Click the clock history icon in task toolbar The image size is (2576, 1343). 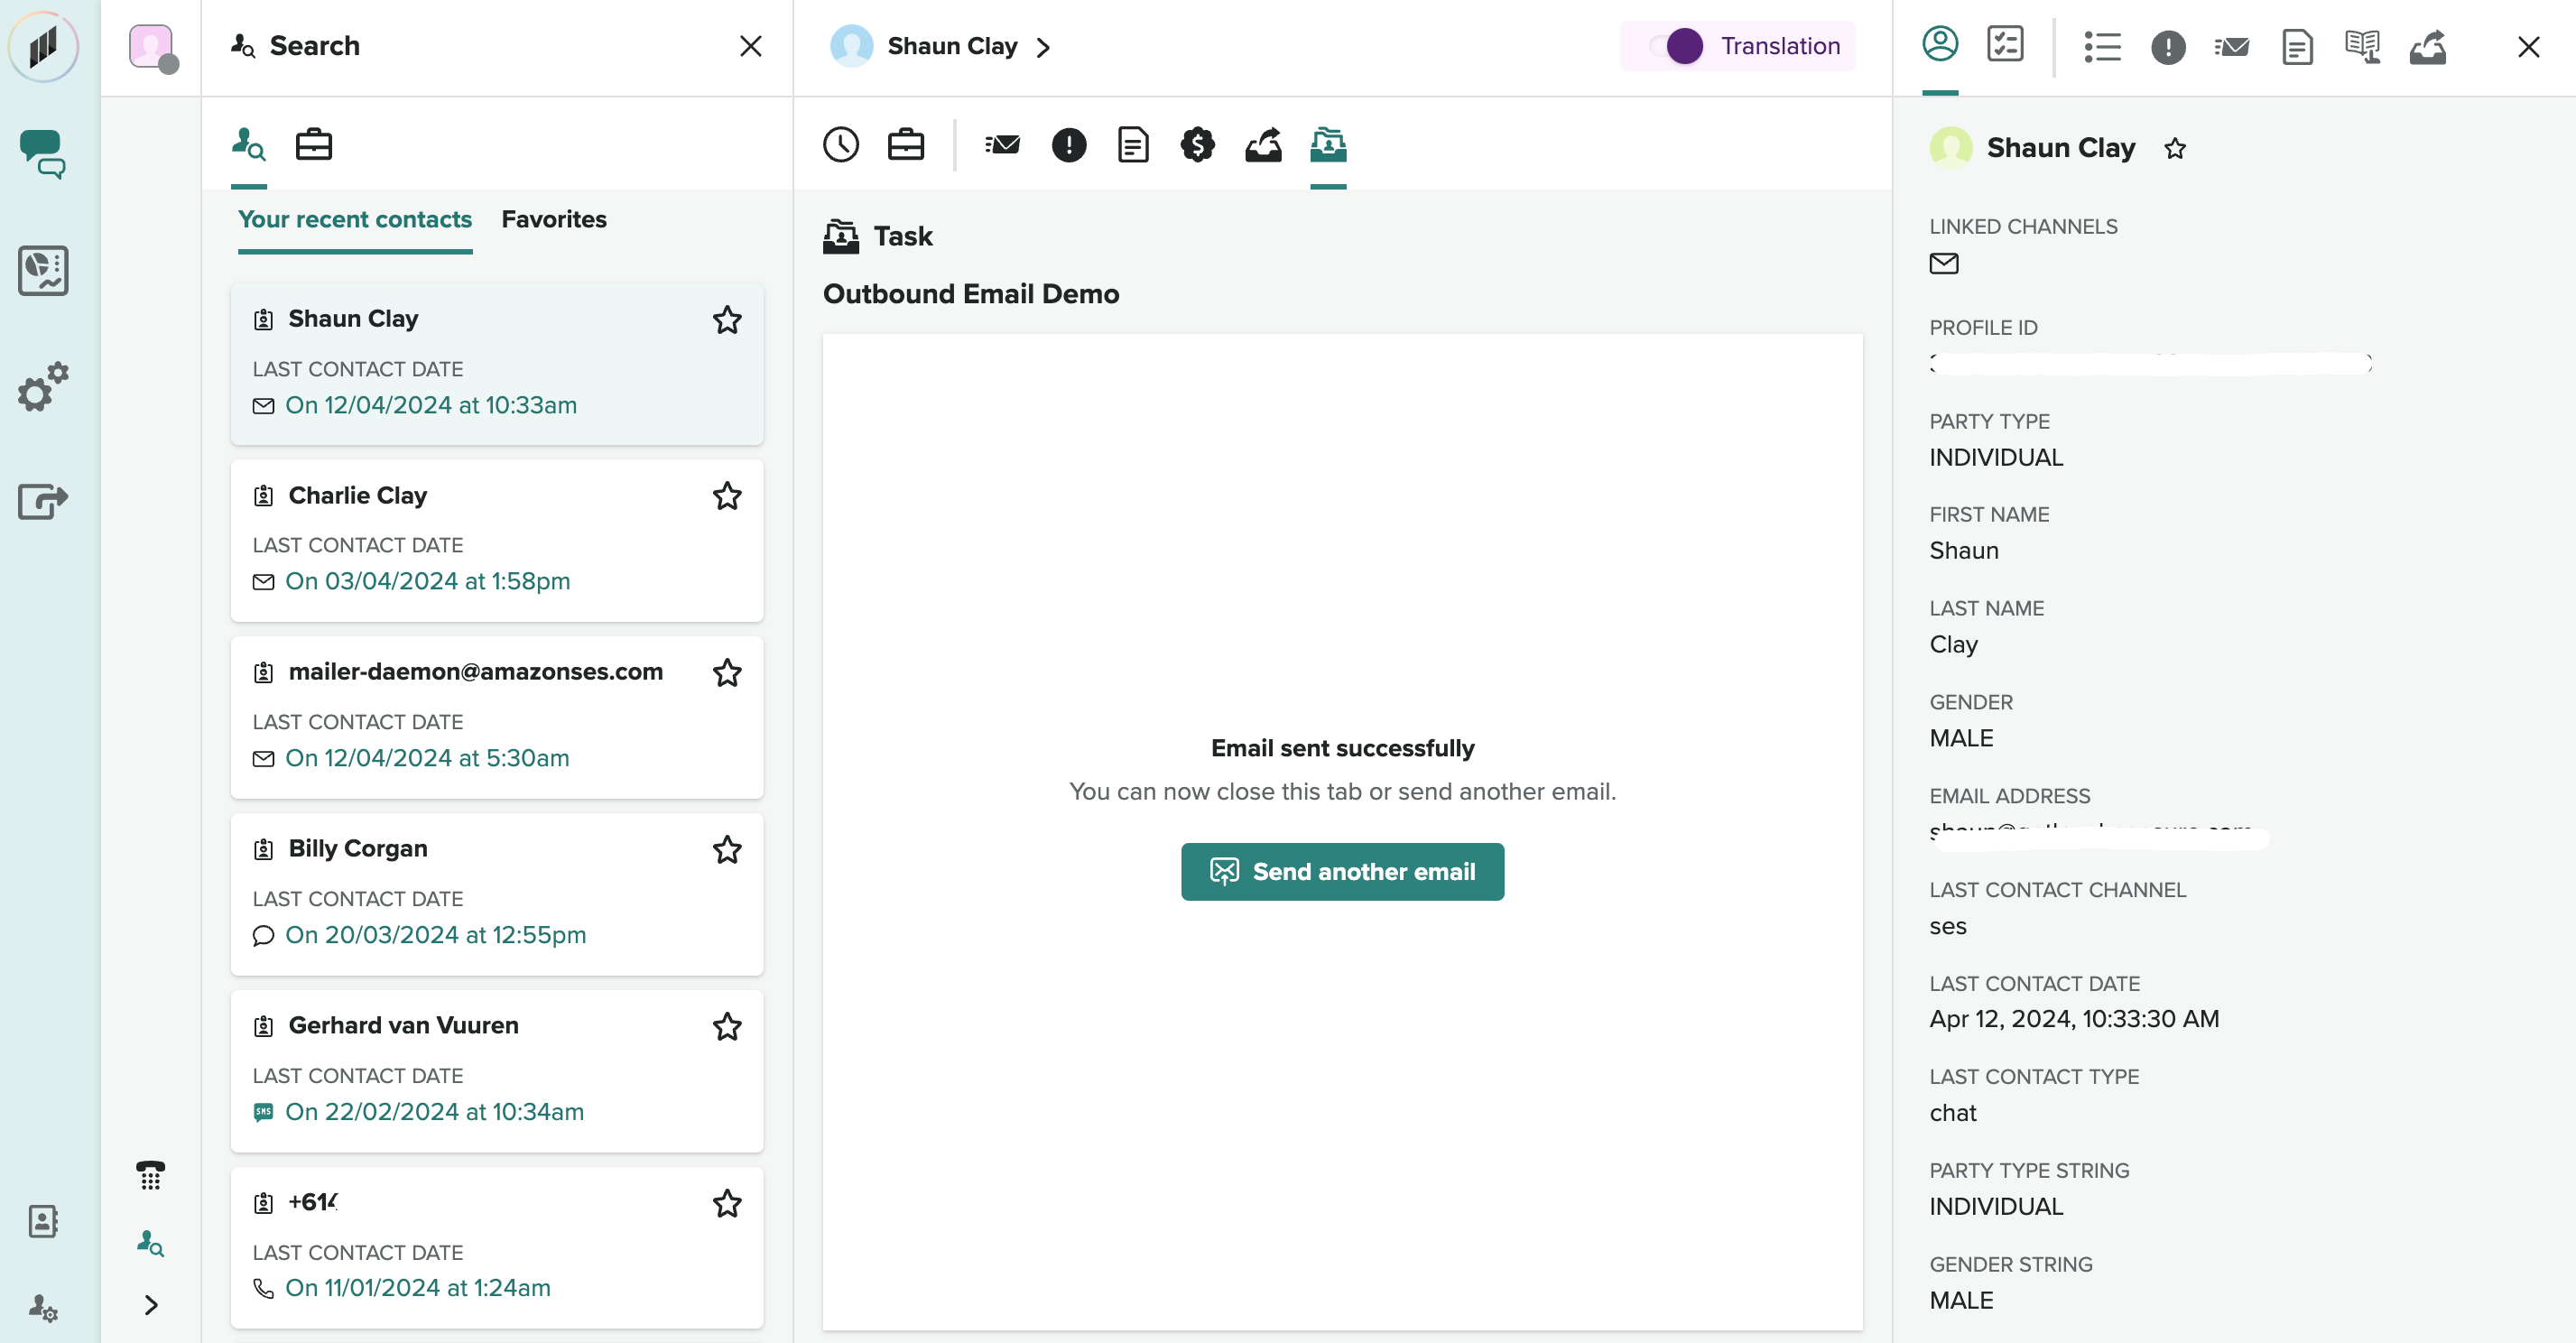coord(840,145)
